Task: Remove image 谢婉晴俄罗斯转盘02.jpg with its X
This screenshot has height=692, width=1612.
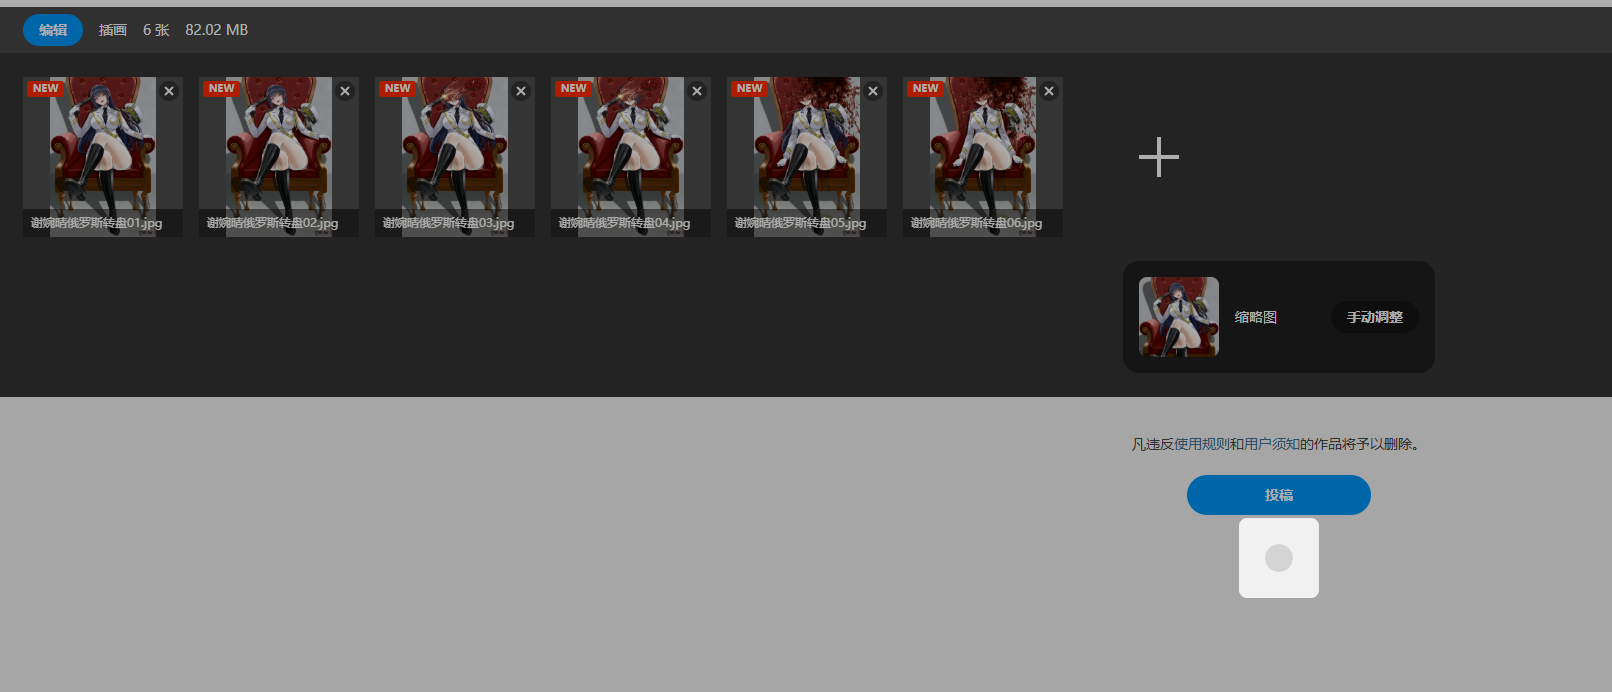Action: pos(345,91)
